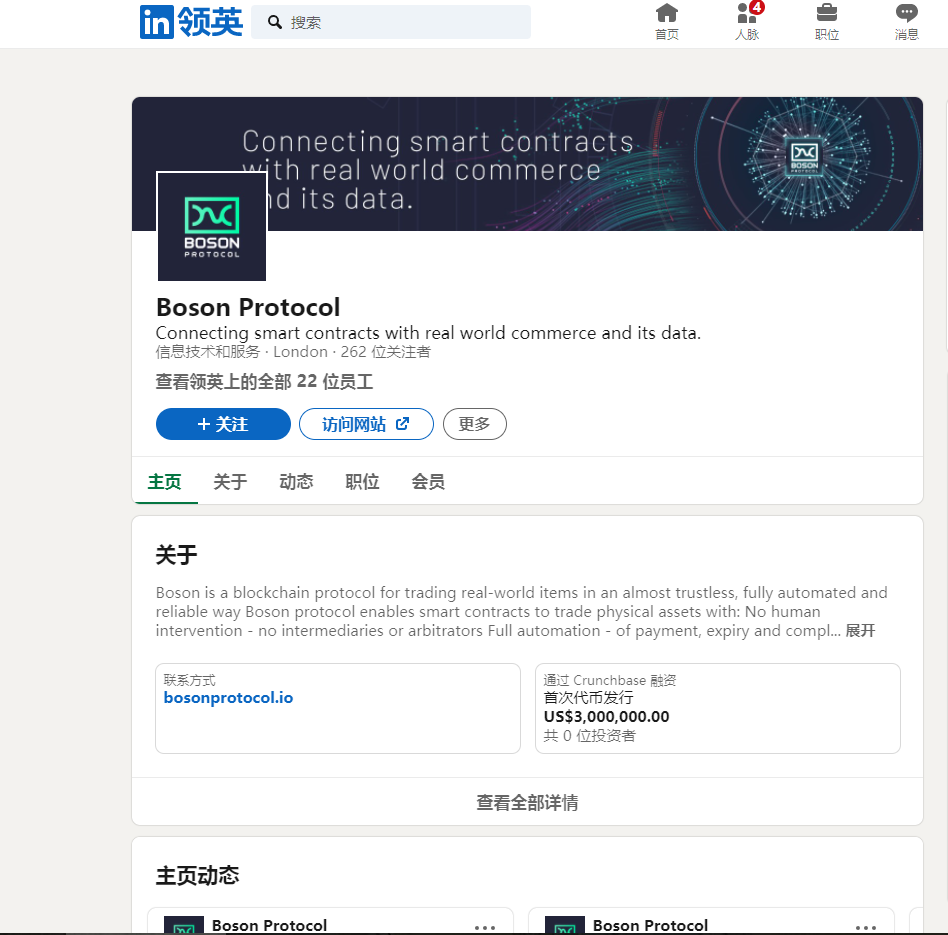
Task: Click the Boson Protocol page title
Action: point(248,307)
